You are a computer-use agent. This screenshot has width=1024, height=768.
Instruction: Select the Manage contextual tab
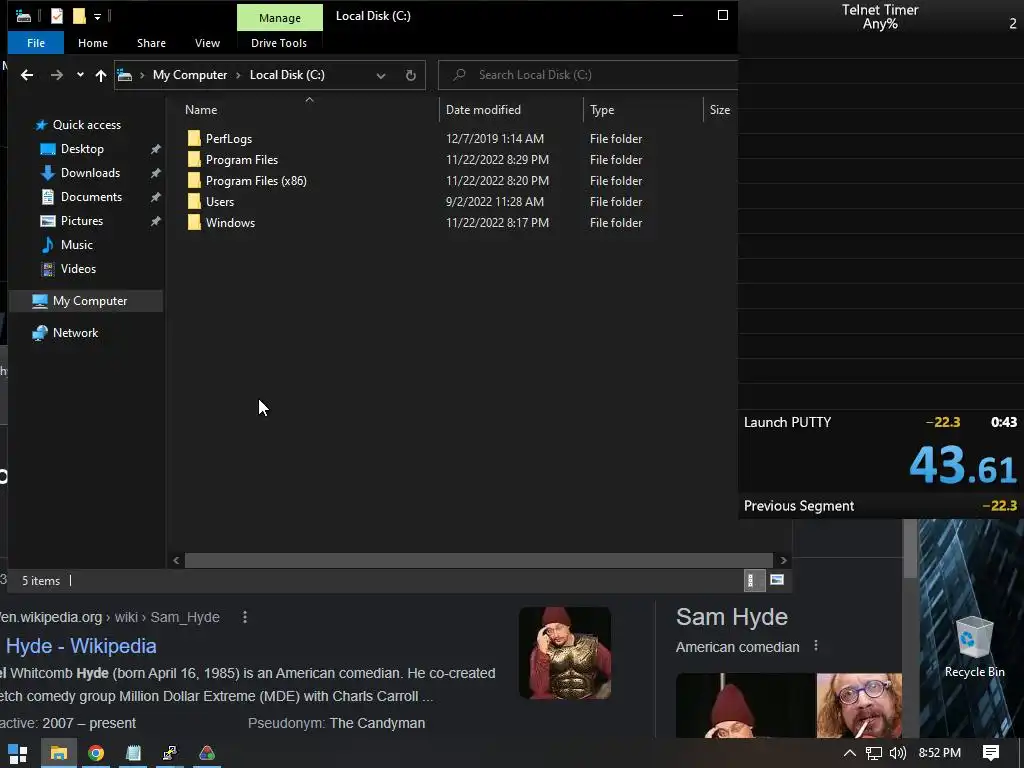coord(280,18)
